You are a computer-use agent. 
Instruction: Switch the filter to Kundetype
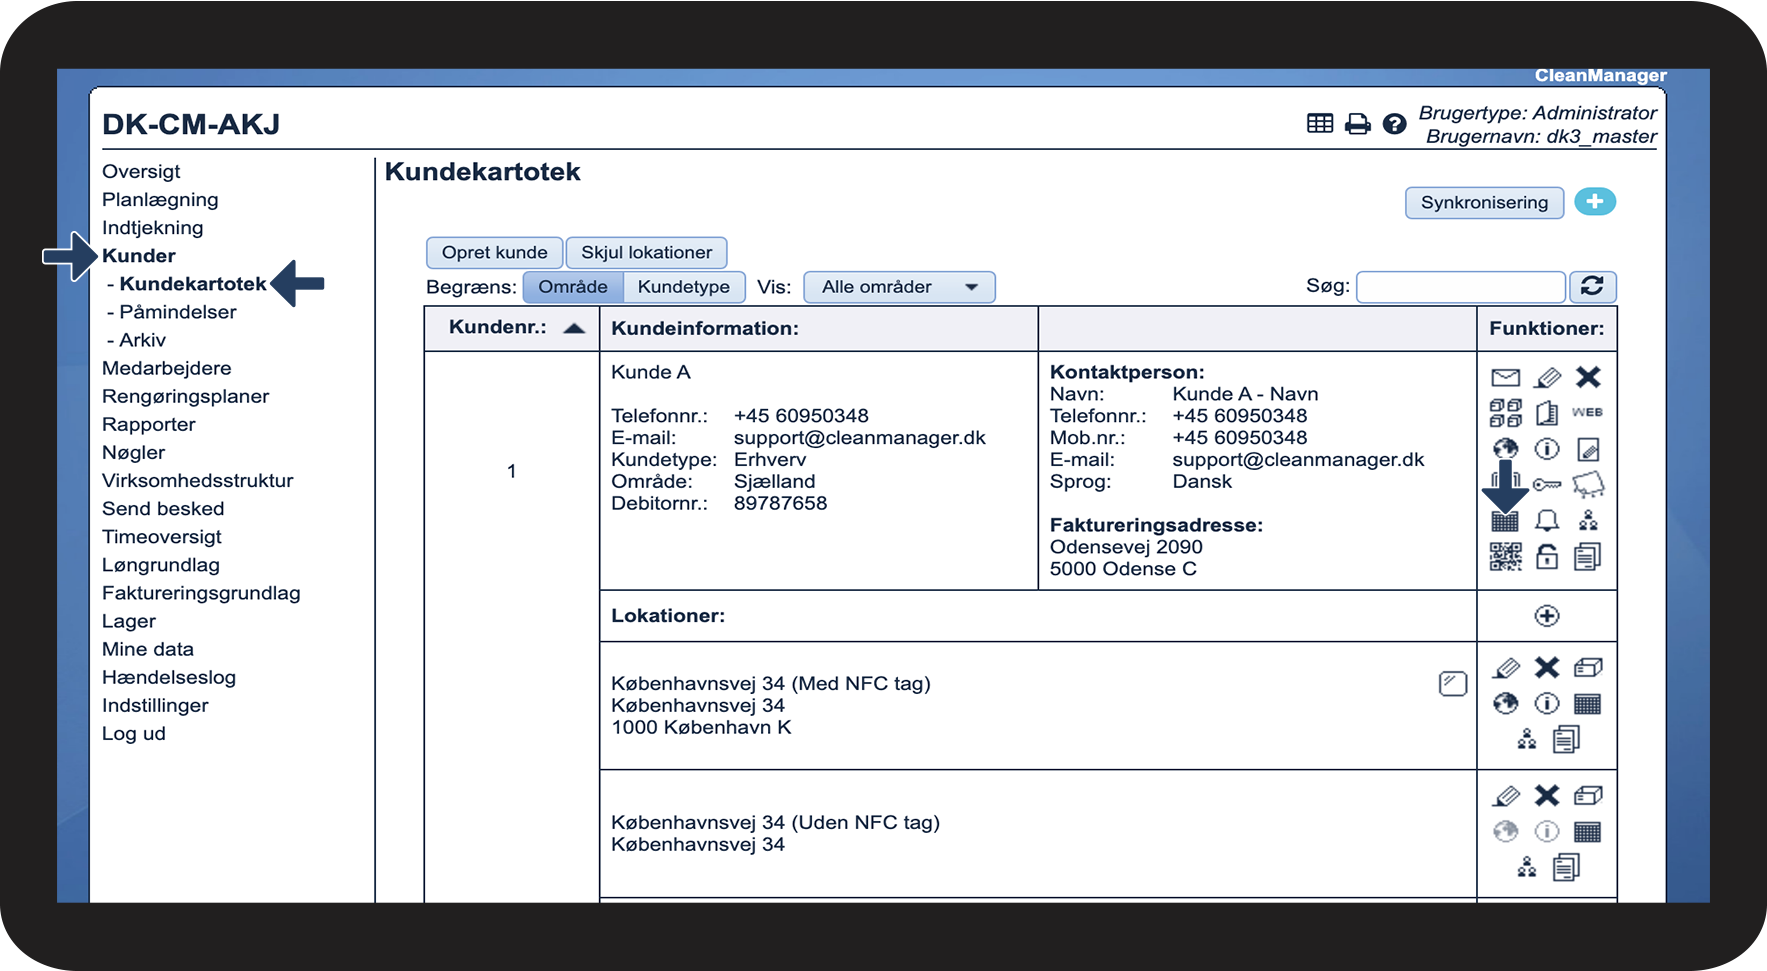pyautogui.click(x=684, y=287)
